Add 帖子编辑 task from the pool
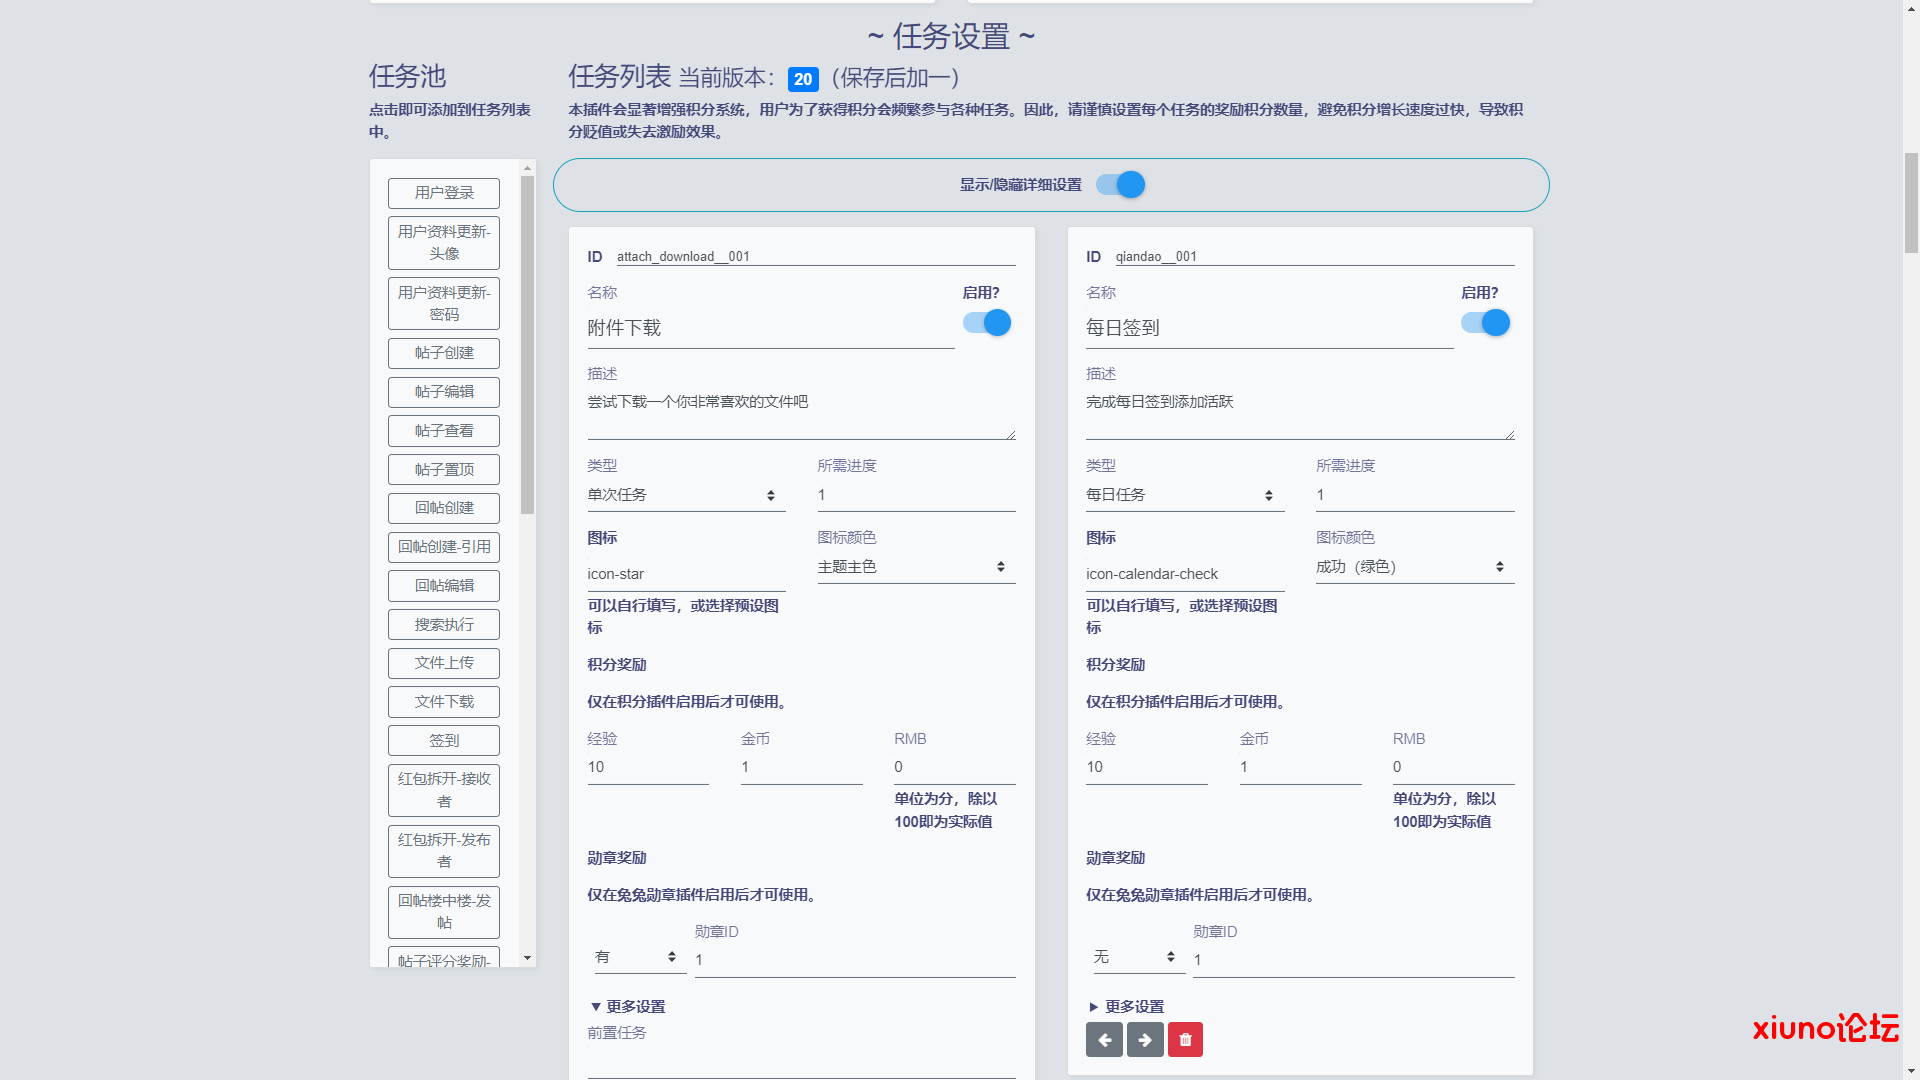 point(444,392)
